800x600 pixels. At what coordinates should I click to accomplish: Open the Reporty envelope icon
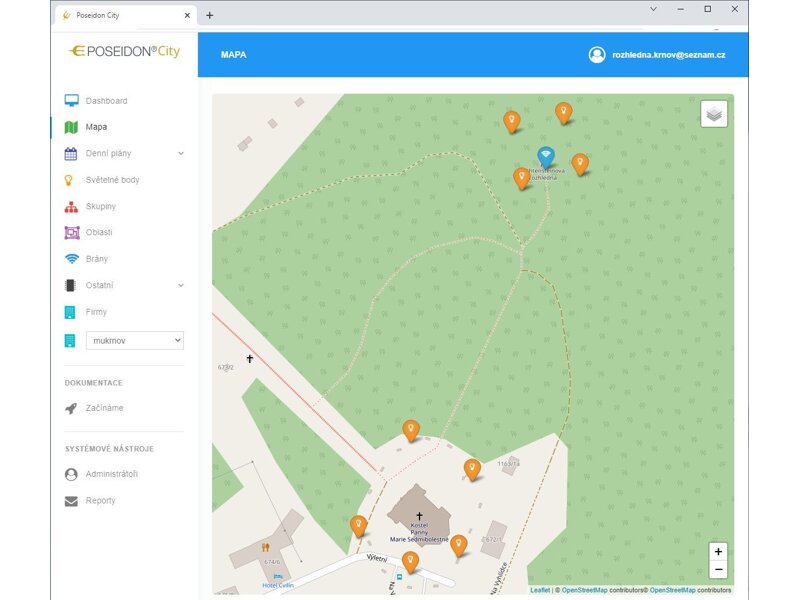tap(71, 501)
